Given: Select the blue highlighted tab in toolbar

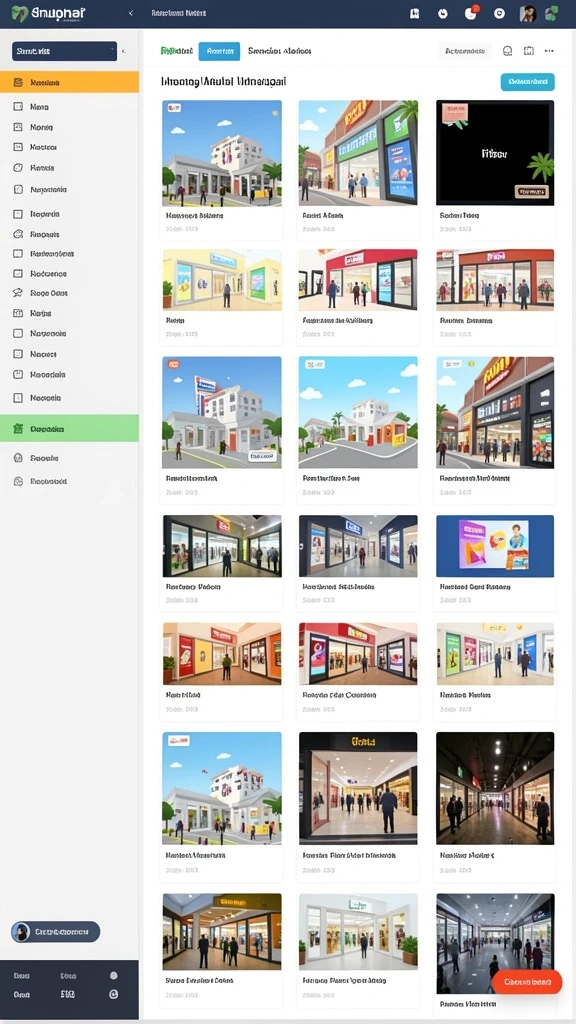Looking at the screenshot, I should point(219,51).
